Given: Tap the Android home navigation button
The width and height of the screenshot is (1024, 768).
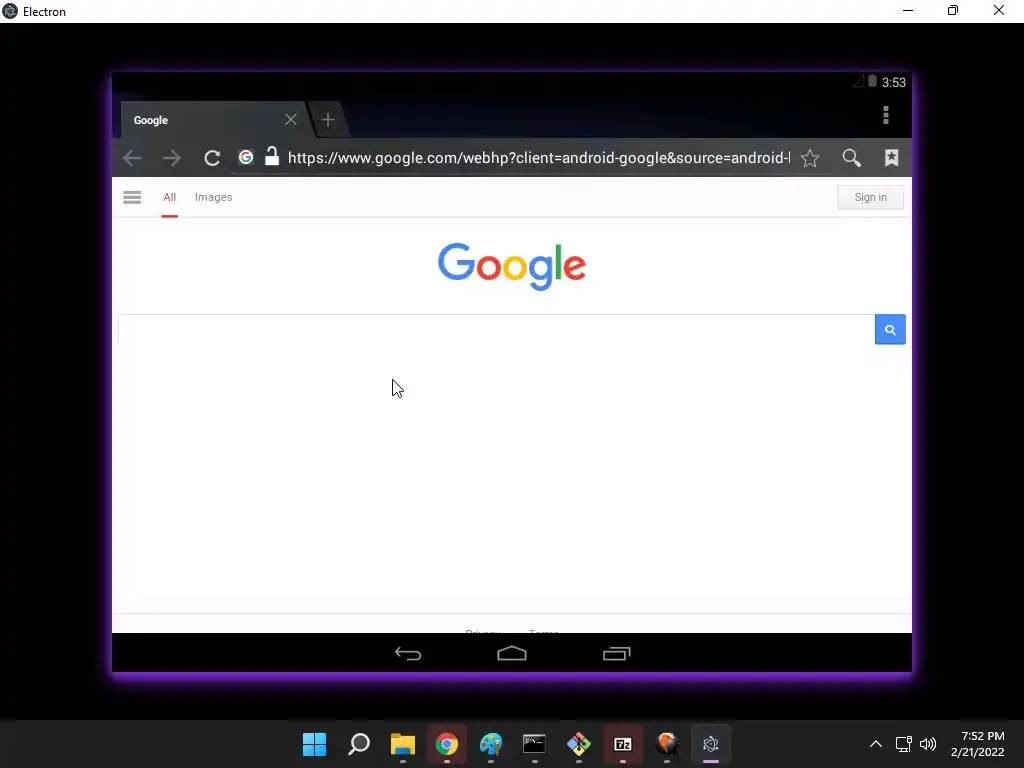Looking at the screenshot, I should [512, 653].
